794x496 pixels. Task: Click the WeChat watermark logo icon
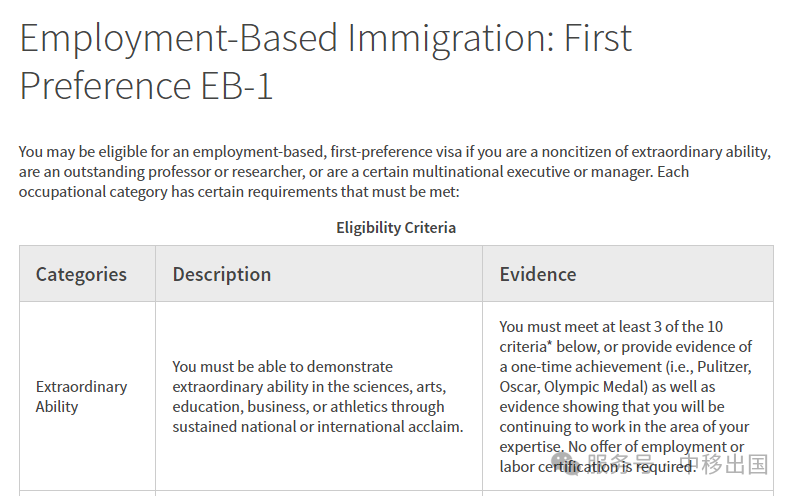pyautogui.click(x=565, y=464)
